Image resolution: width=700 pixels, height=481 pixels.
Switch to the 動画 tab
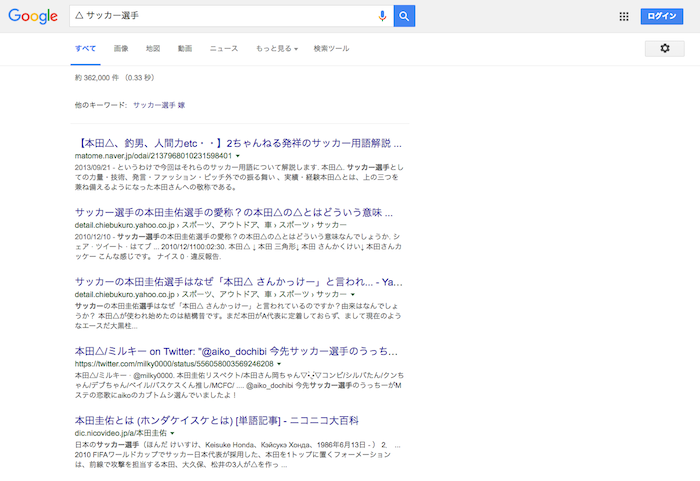[x=185, y=48]
